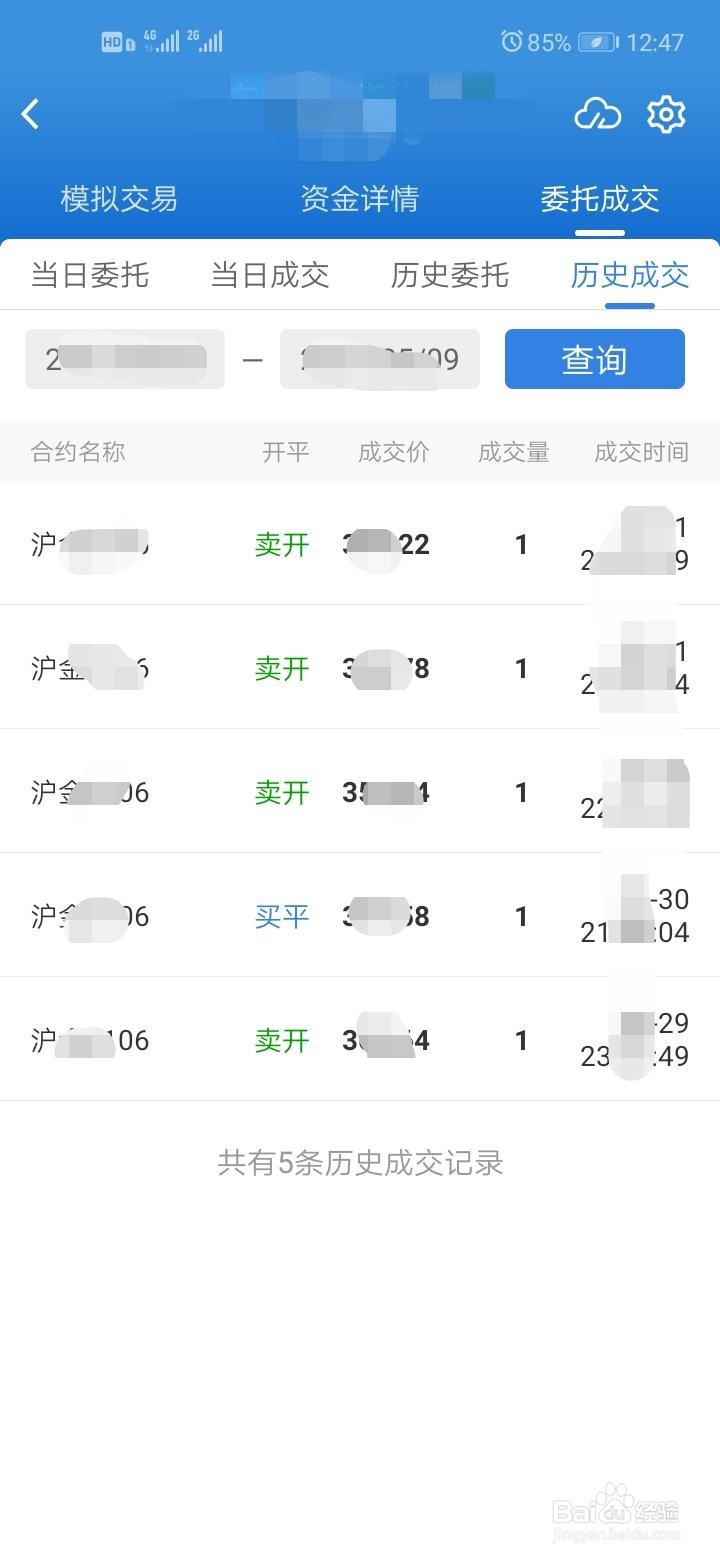Open the end date picker field
The image size is (720, 1560).
380,359
